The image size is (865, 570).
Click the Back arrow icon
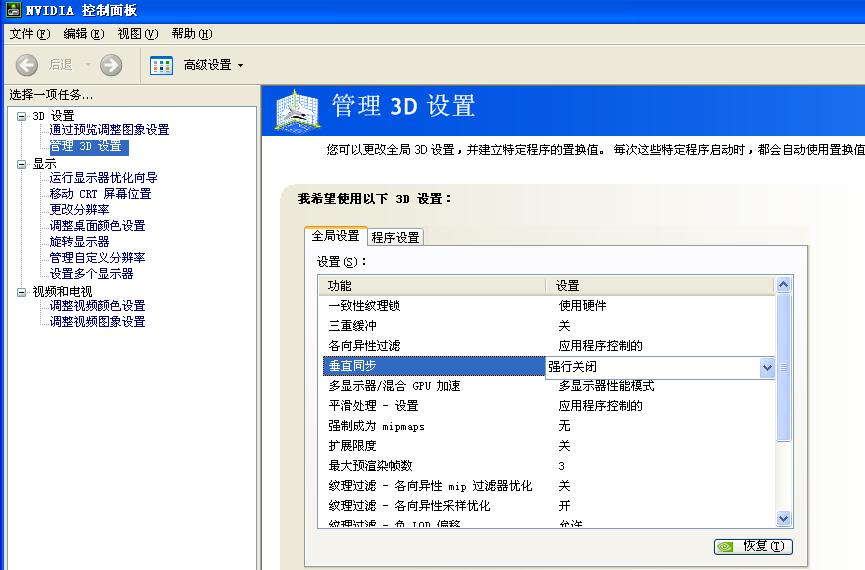(26, 65)
